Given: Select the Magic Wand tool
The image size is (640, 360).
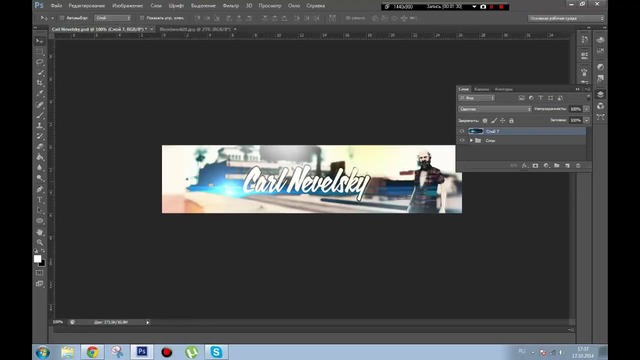Looking at the screenshot, I should [x=40, y=73].
